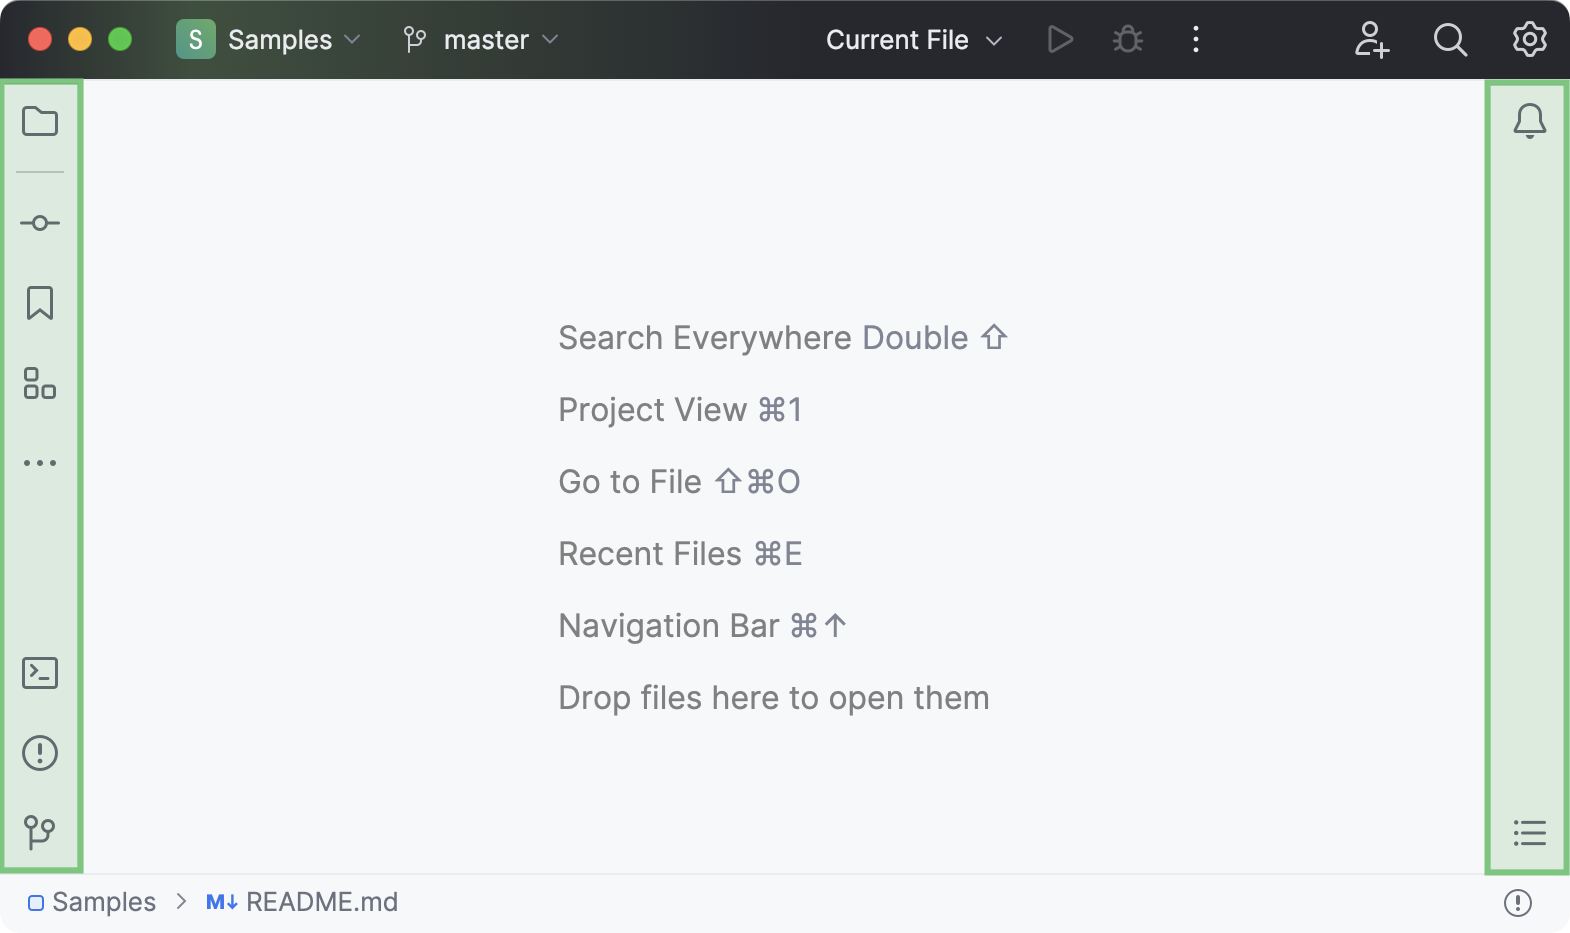Run the current file

[1060, 40]
